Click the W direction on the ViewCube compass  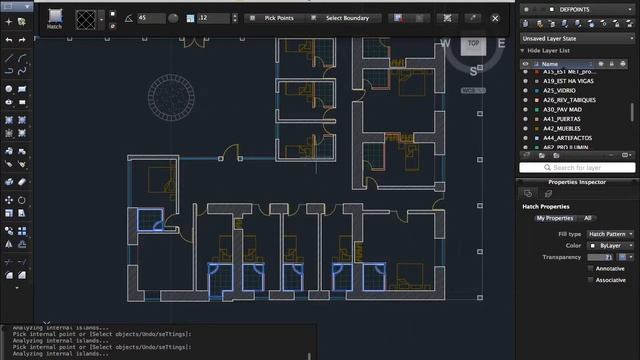pos(445,43)
